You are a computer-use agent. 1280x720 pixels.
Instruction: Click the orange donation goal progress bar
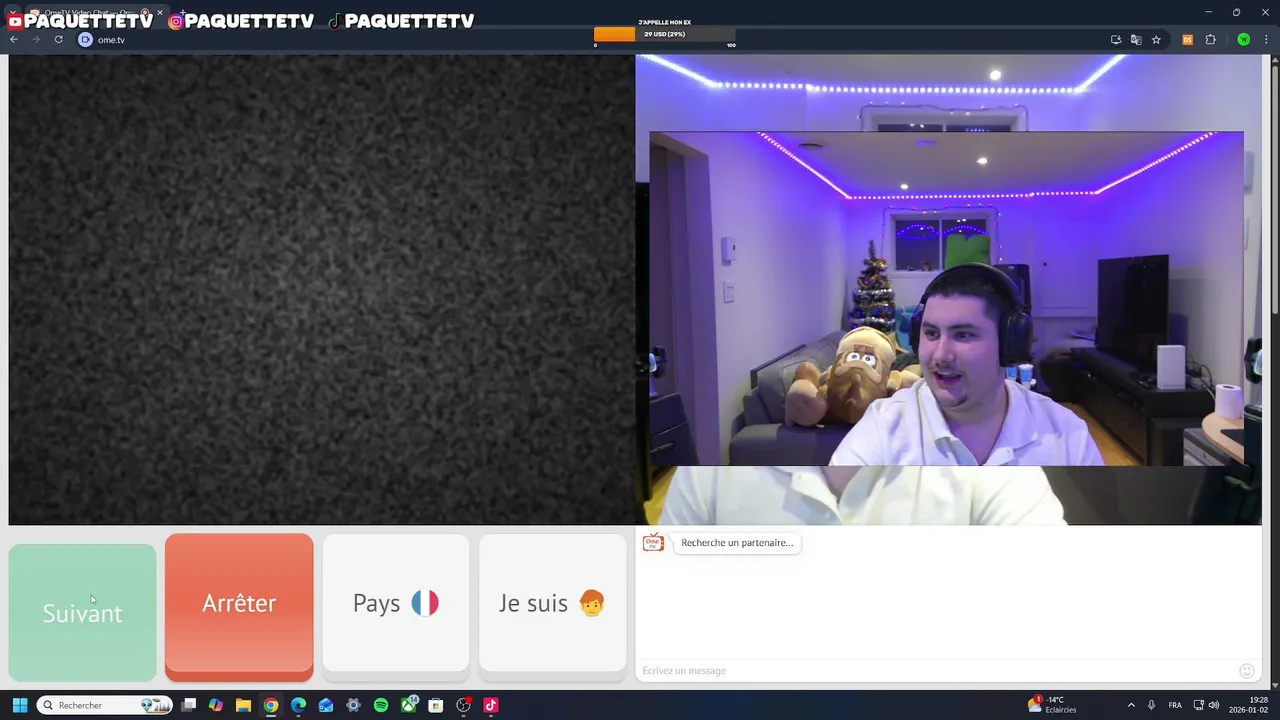[x=665, y=34]
